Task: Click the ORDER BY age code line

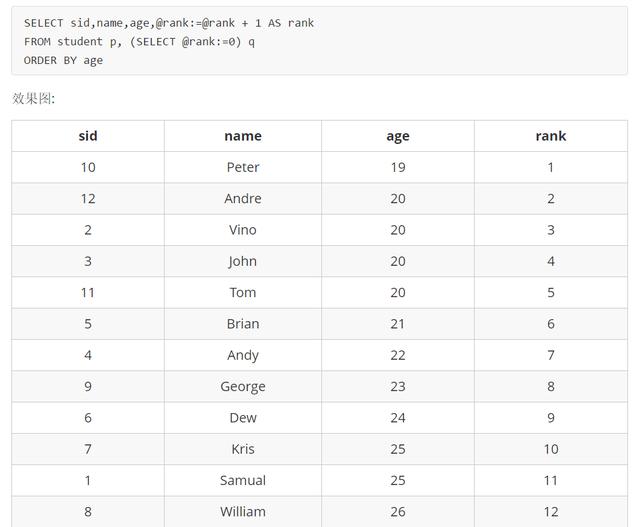Action: click(63, 60)
